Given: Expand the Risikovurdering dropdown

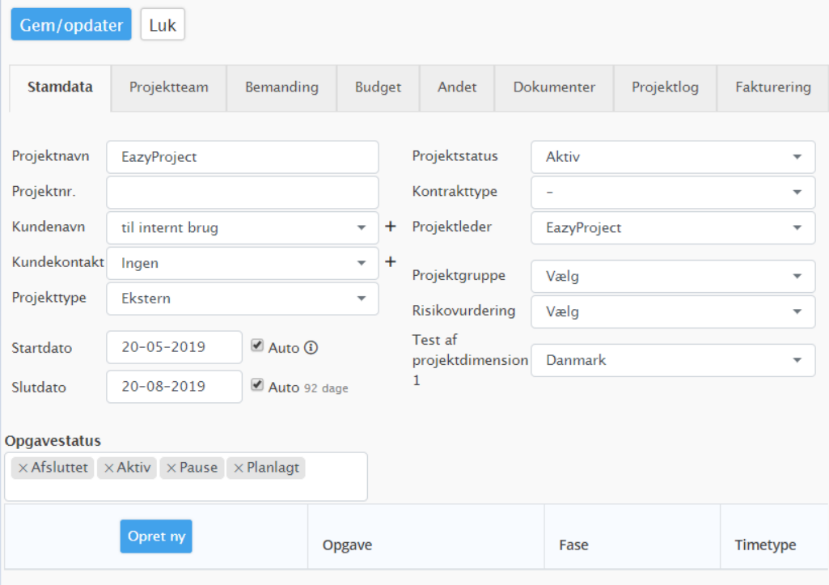Looking at the screenshot, I should (673, 312).
